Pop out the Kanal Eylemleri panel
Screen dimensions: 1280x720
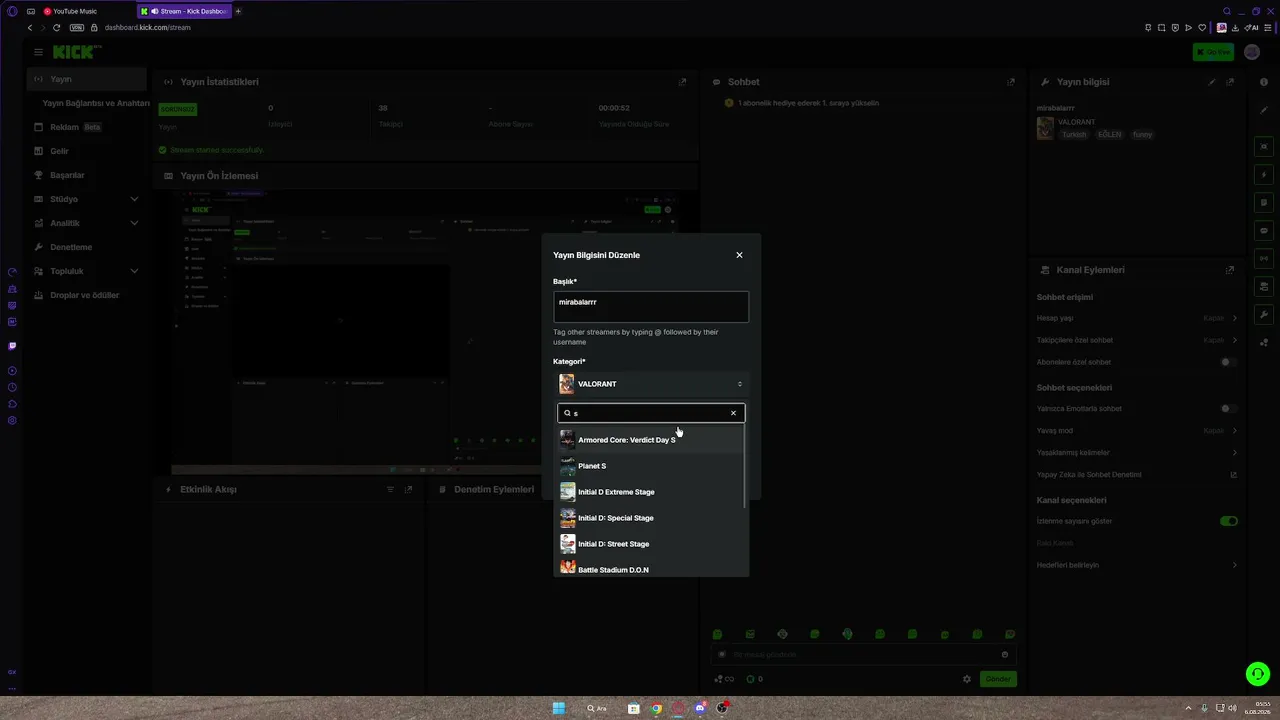tap(1230, 270)
